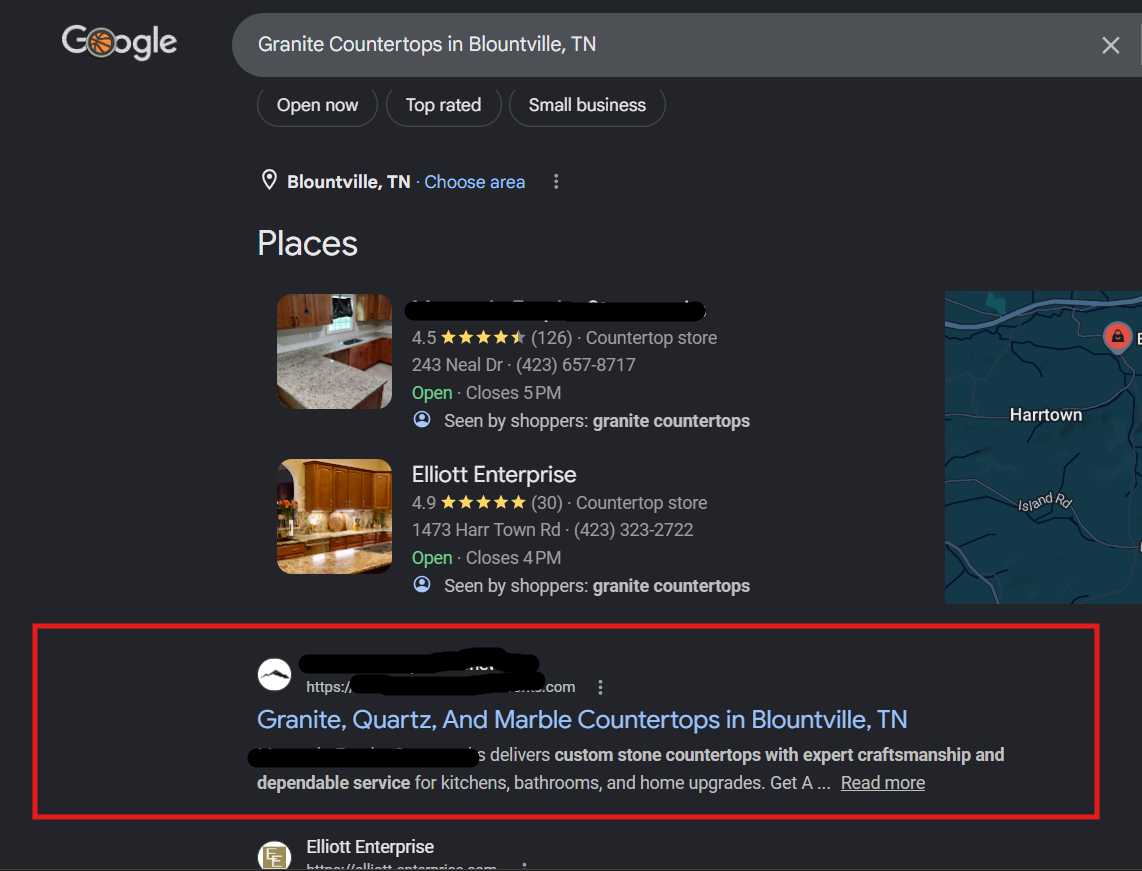Image resolution: width=1142 pixels, height=871 pixels.
Task: Apply the Open now filter
Action: (318, 106)
